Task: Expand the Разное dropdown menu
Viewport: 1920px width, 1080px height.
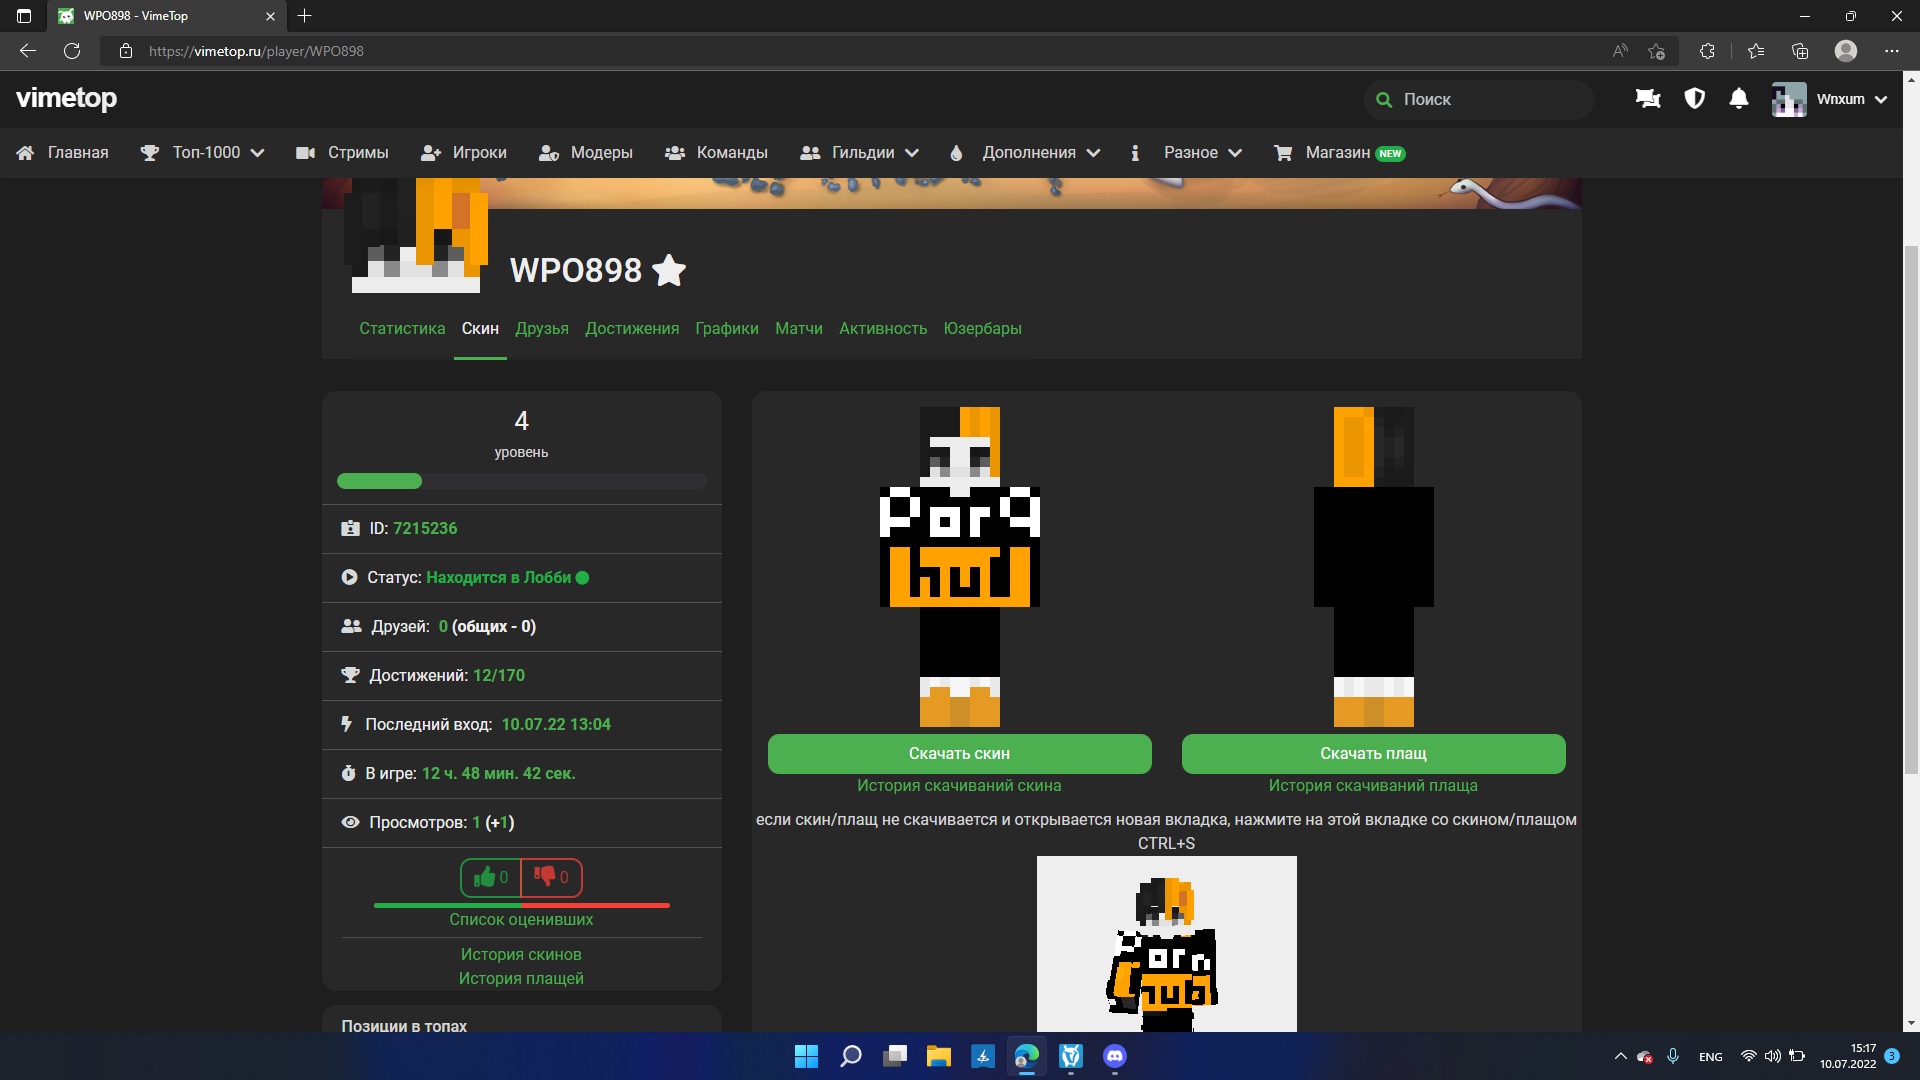Action: [1189, 153]
